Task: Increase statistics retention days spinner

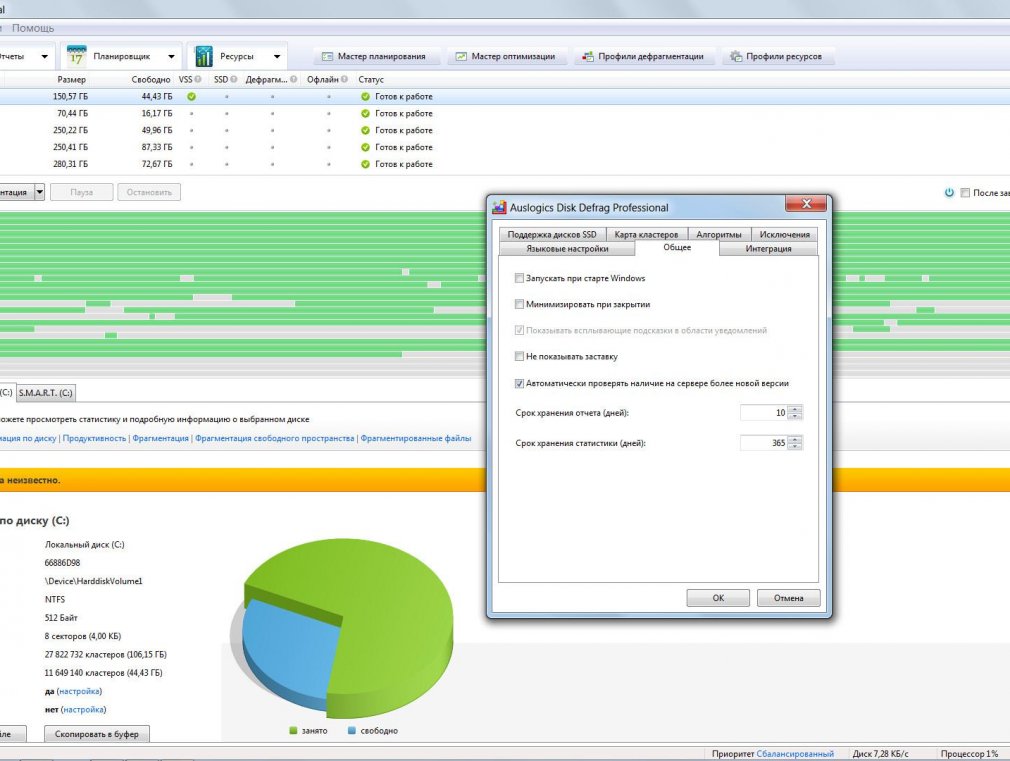Action: (796, 439)
